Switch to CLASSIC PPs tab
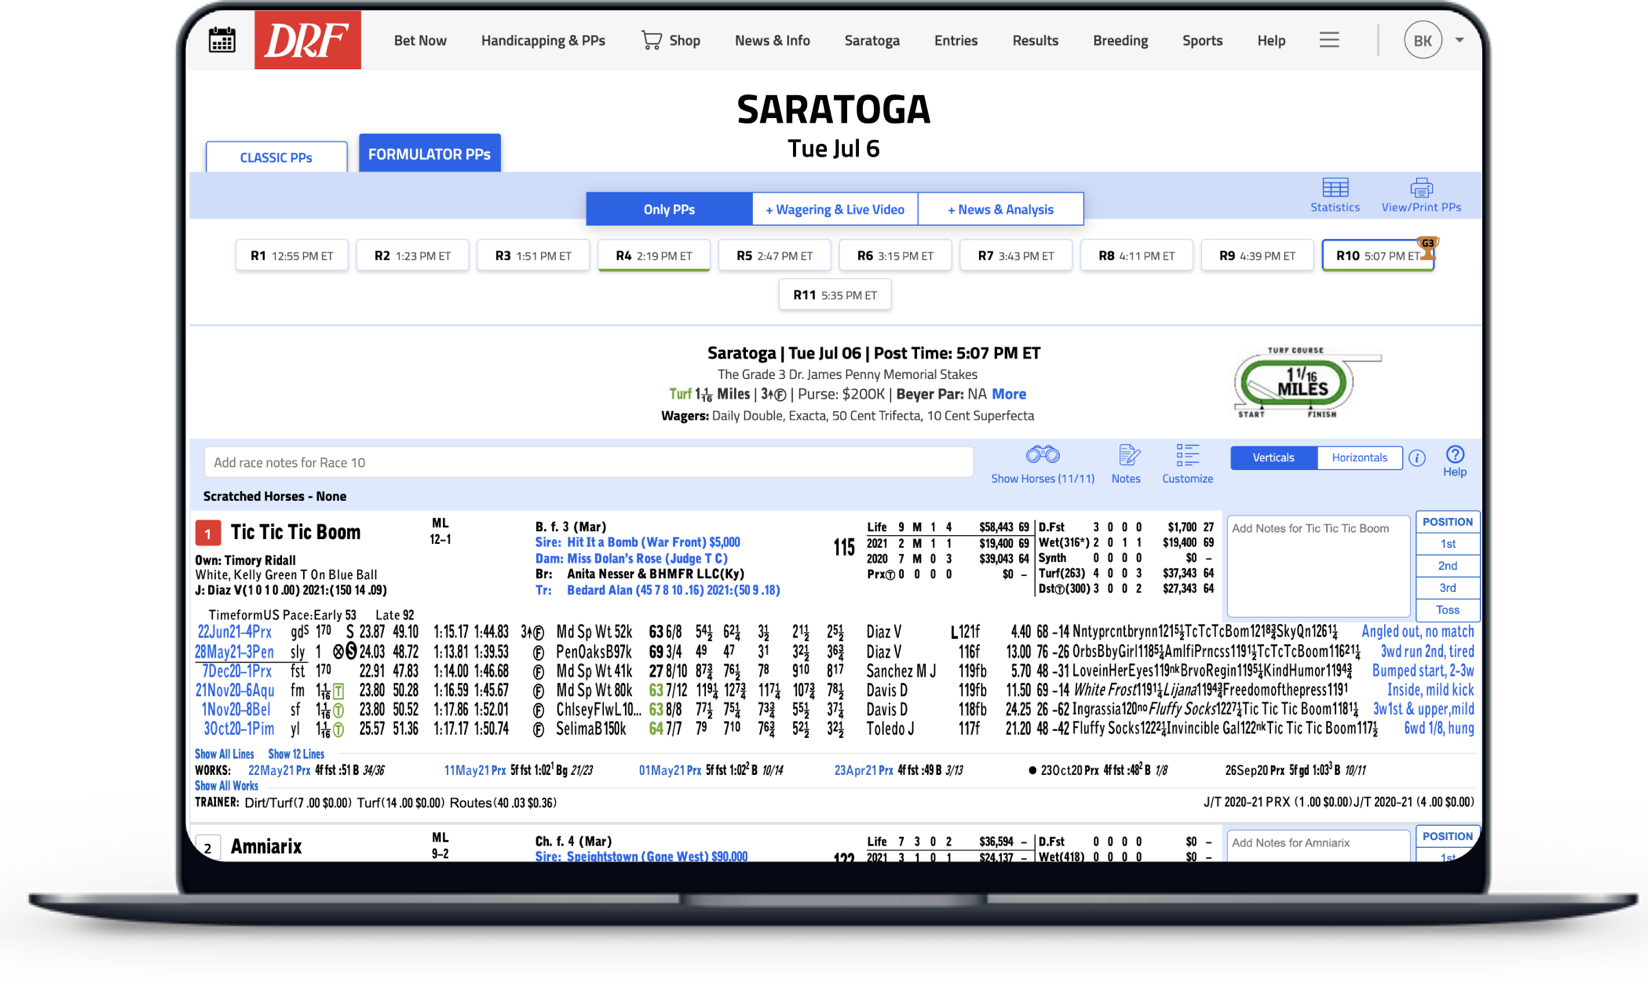Image resolution: width=1648 pixels, height=984 pixels. coord(276,157)
